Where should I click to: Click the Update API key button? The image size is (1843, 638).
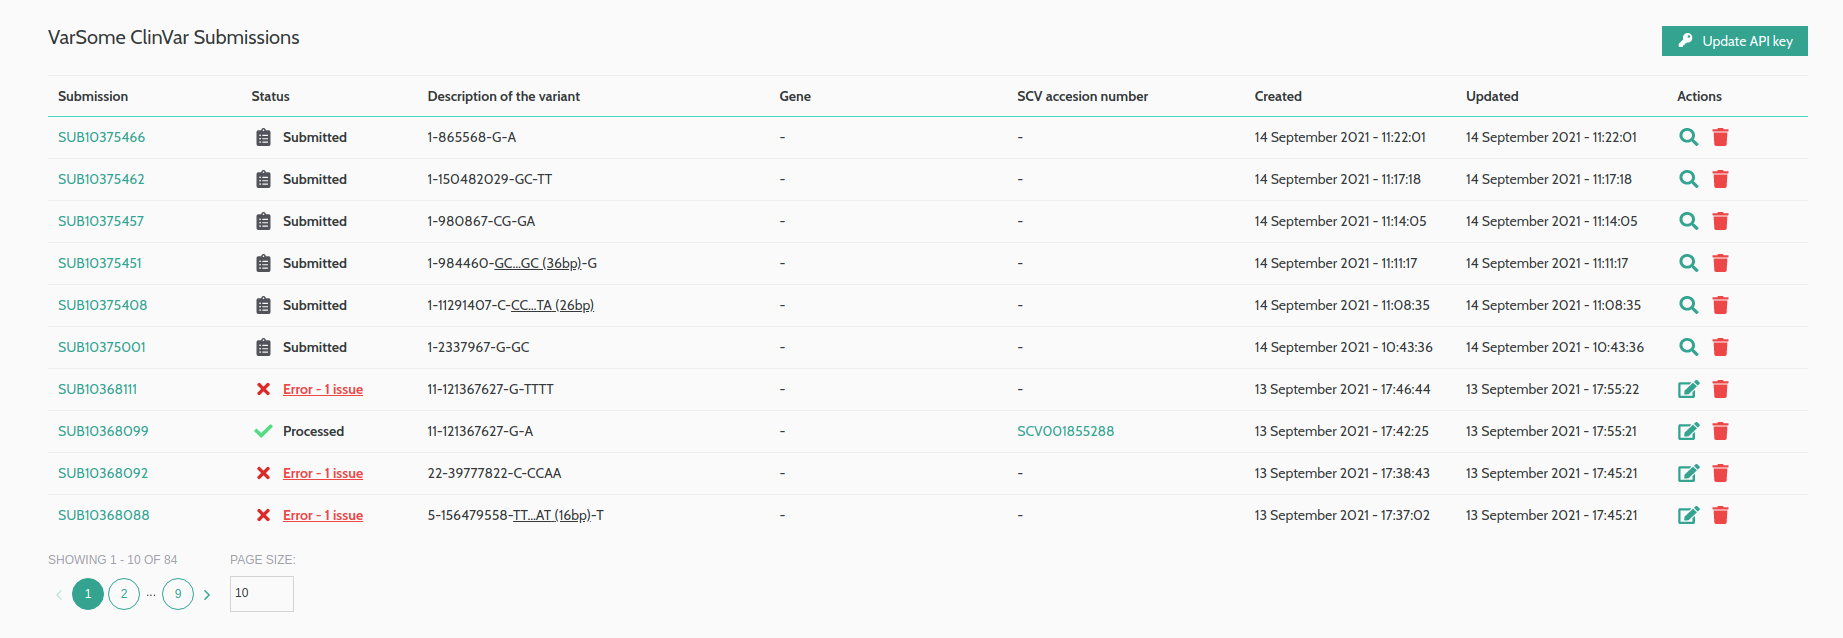point(1734,41)
